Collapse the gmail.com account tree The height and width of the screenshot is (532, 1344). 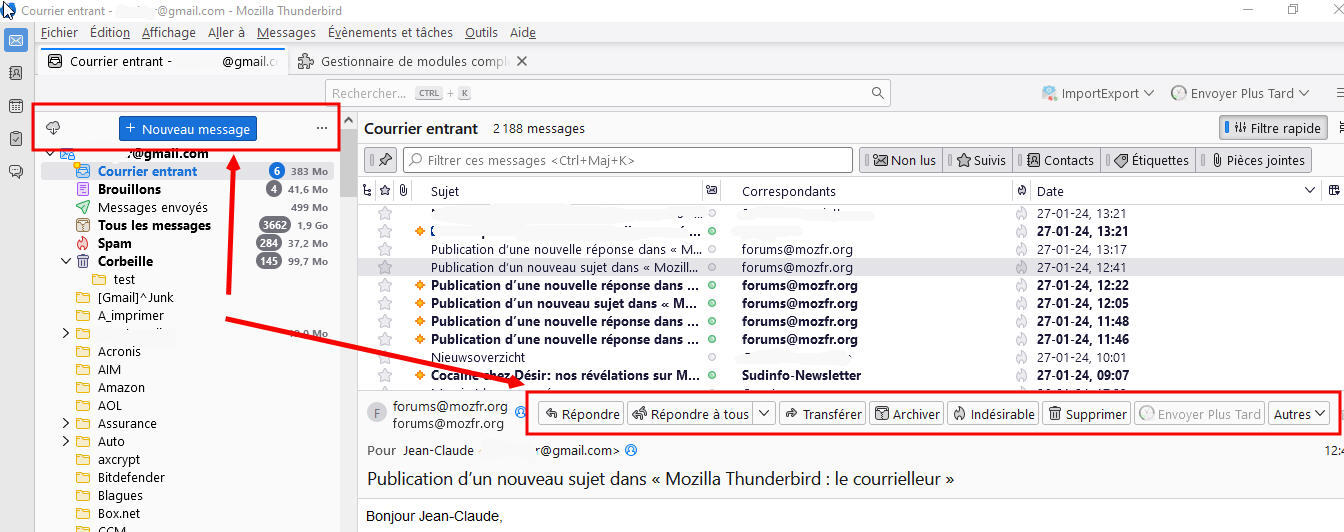tap(49, 153)
